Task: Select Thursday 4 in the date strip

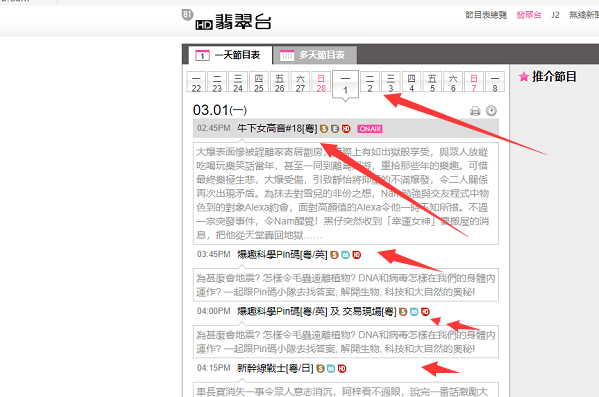Action: click(x=411, y=82)
